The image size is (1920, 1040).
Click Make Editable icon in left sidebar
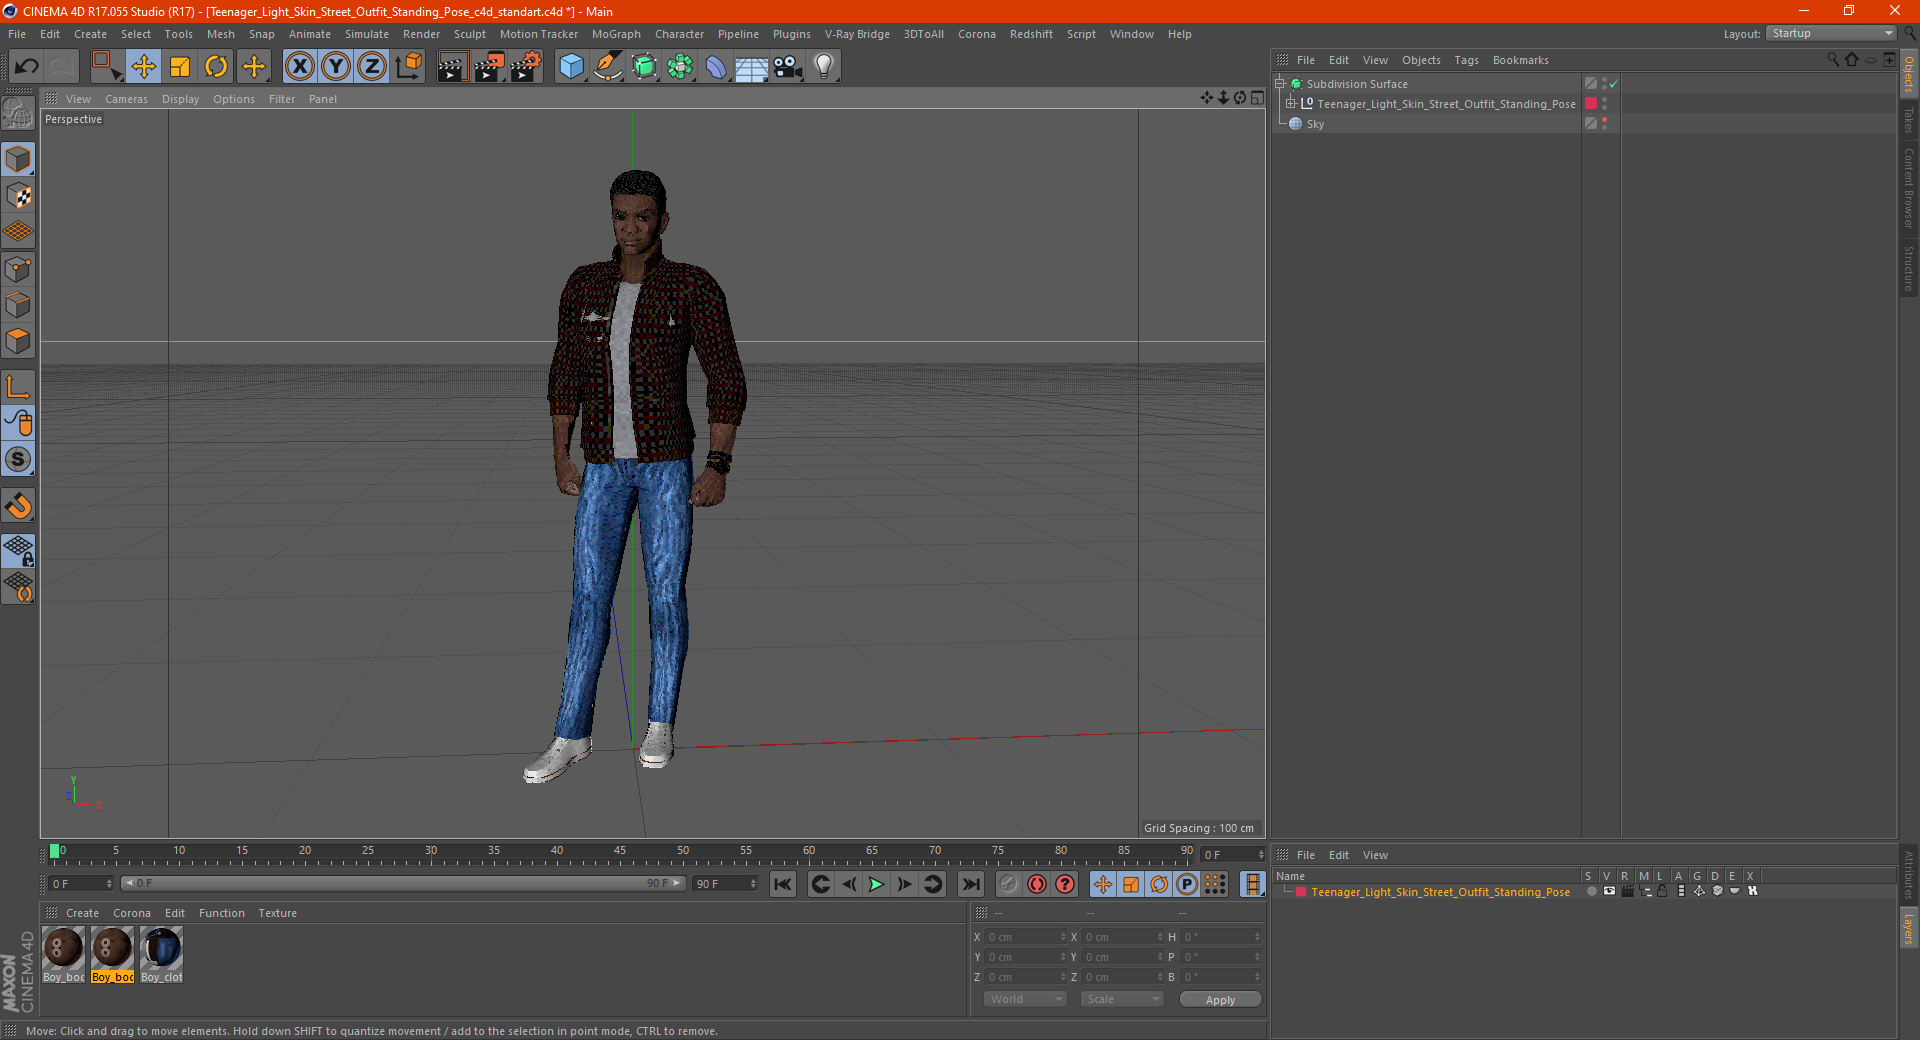pos(18,115)
